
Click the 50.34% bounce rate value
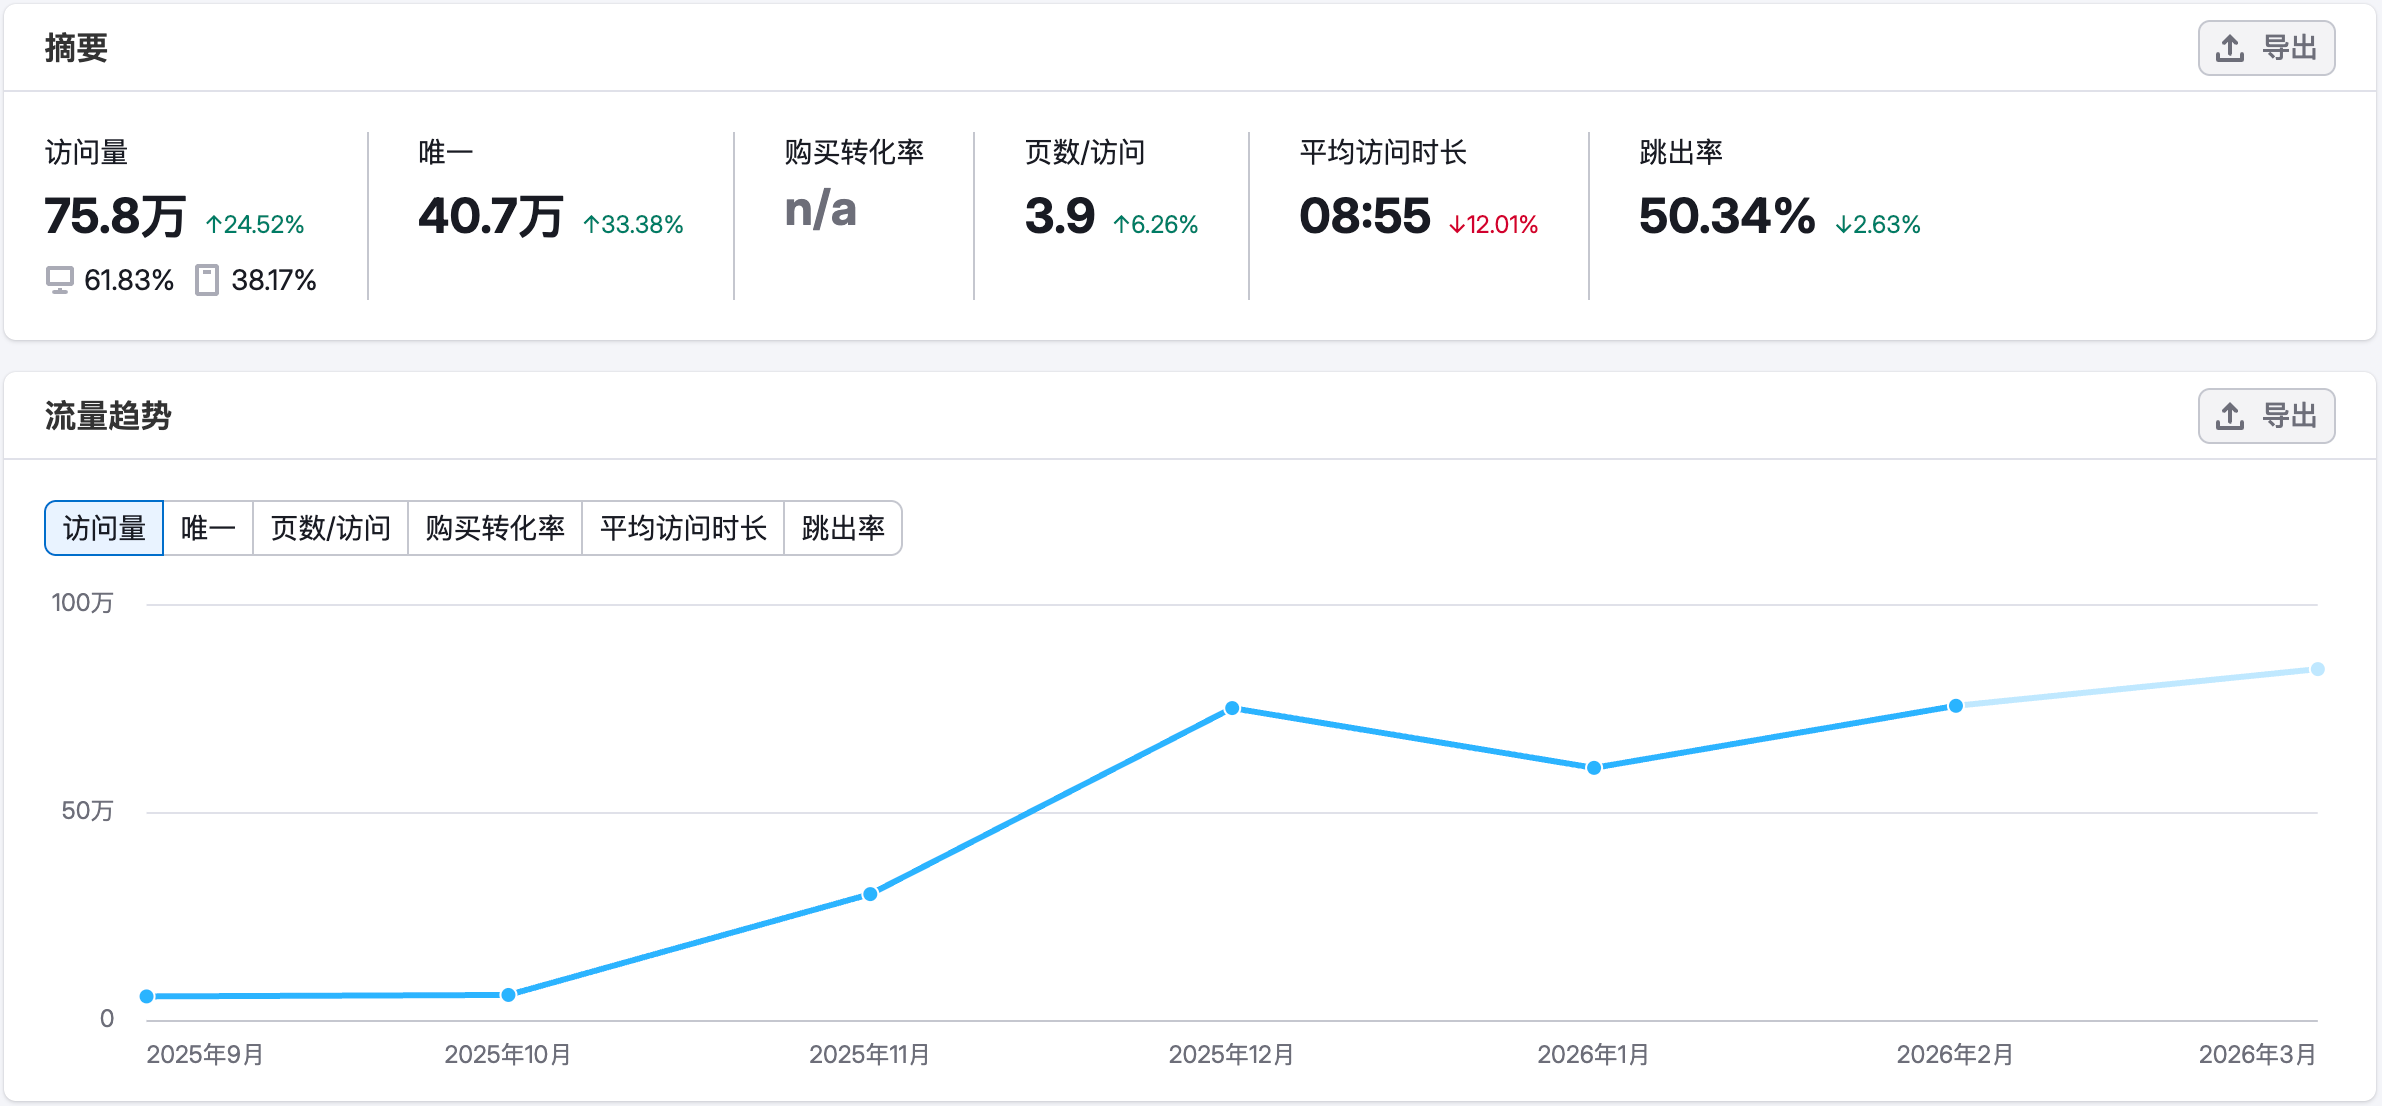[1727, 216]
